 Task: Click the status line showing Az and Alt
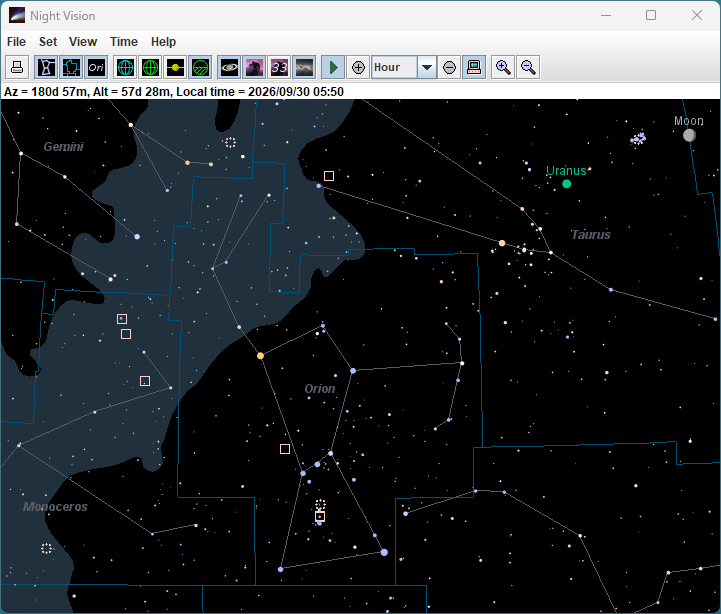[x=174, y=92]
